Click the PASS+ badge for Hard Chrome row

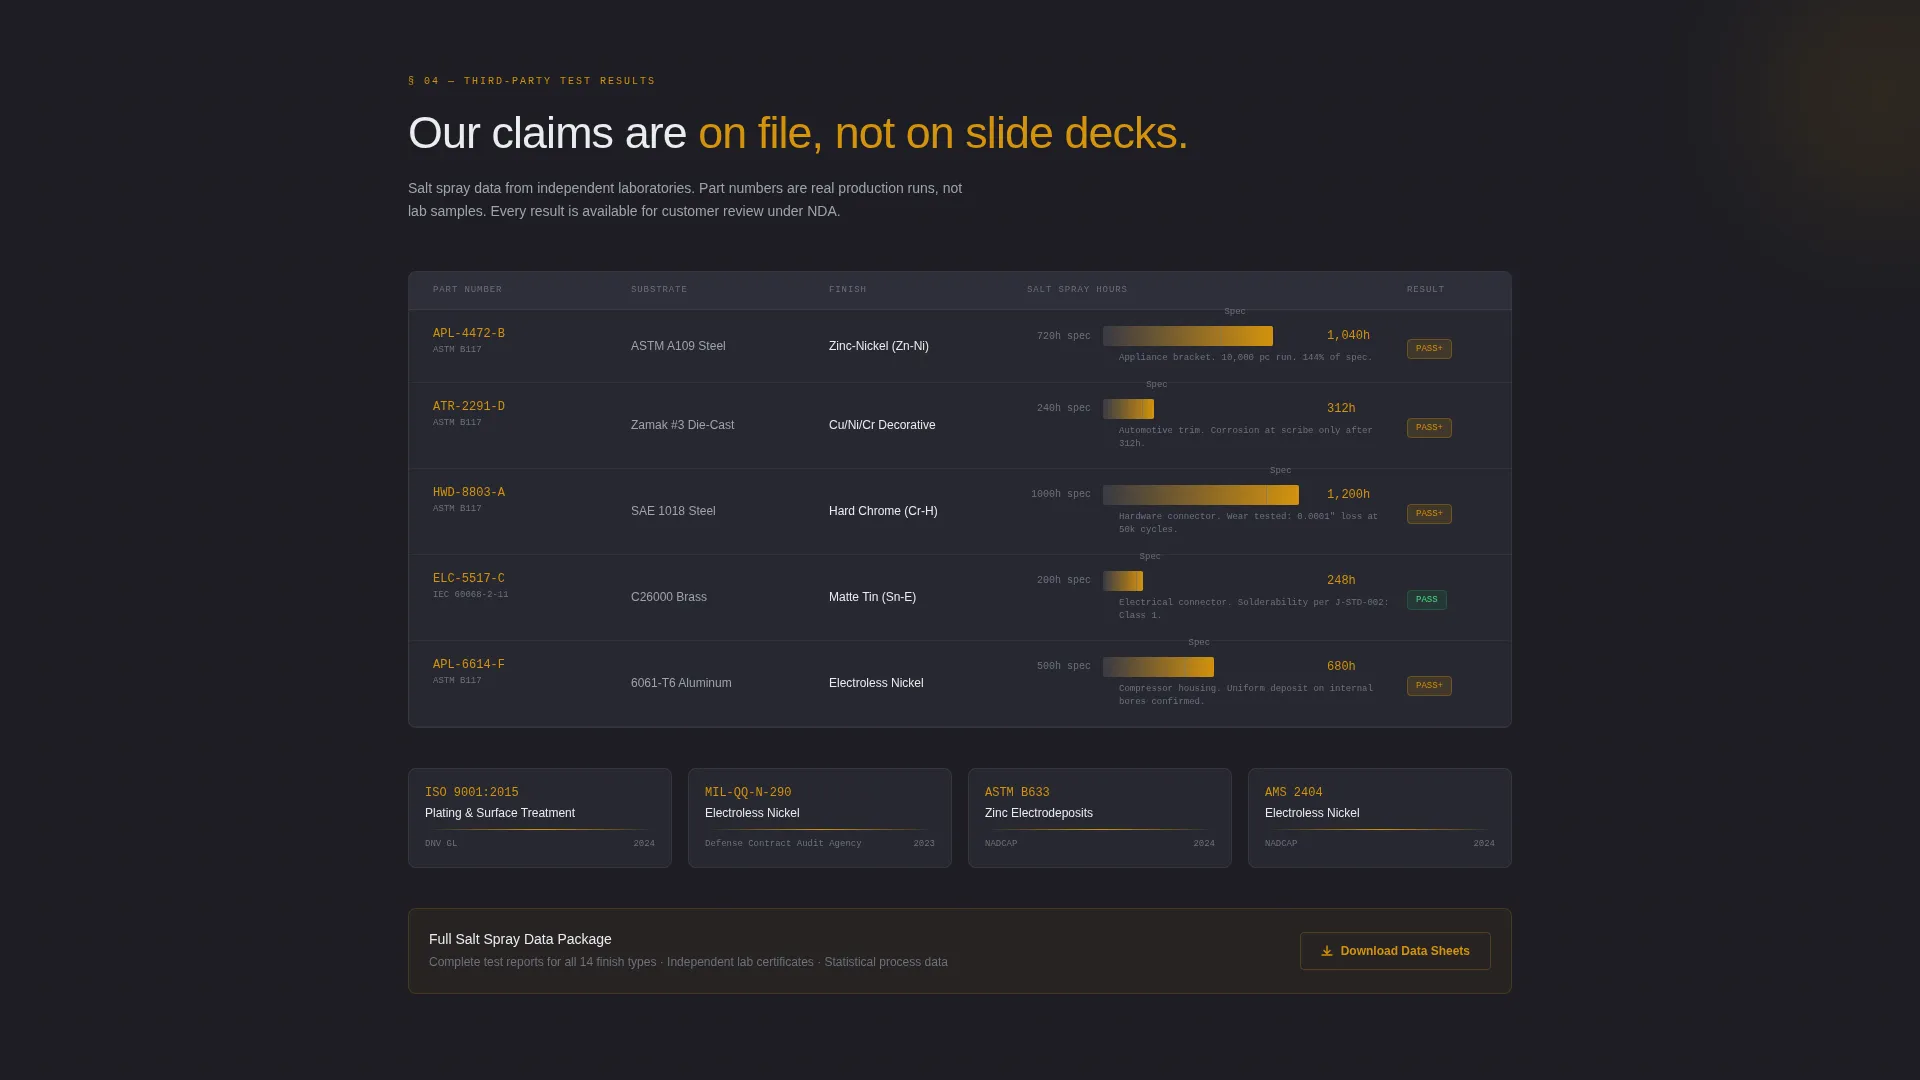[x=1429, y=514]
